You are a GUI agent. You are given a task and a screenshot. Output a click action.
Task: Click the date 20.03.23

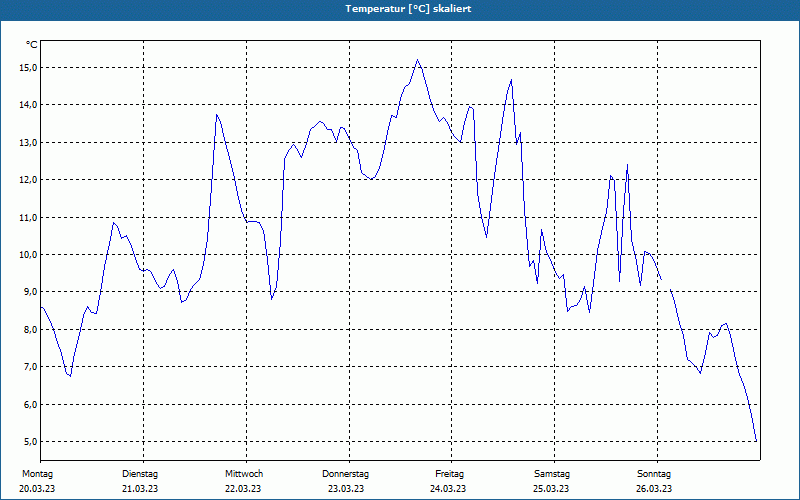point(37,489)
